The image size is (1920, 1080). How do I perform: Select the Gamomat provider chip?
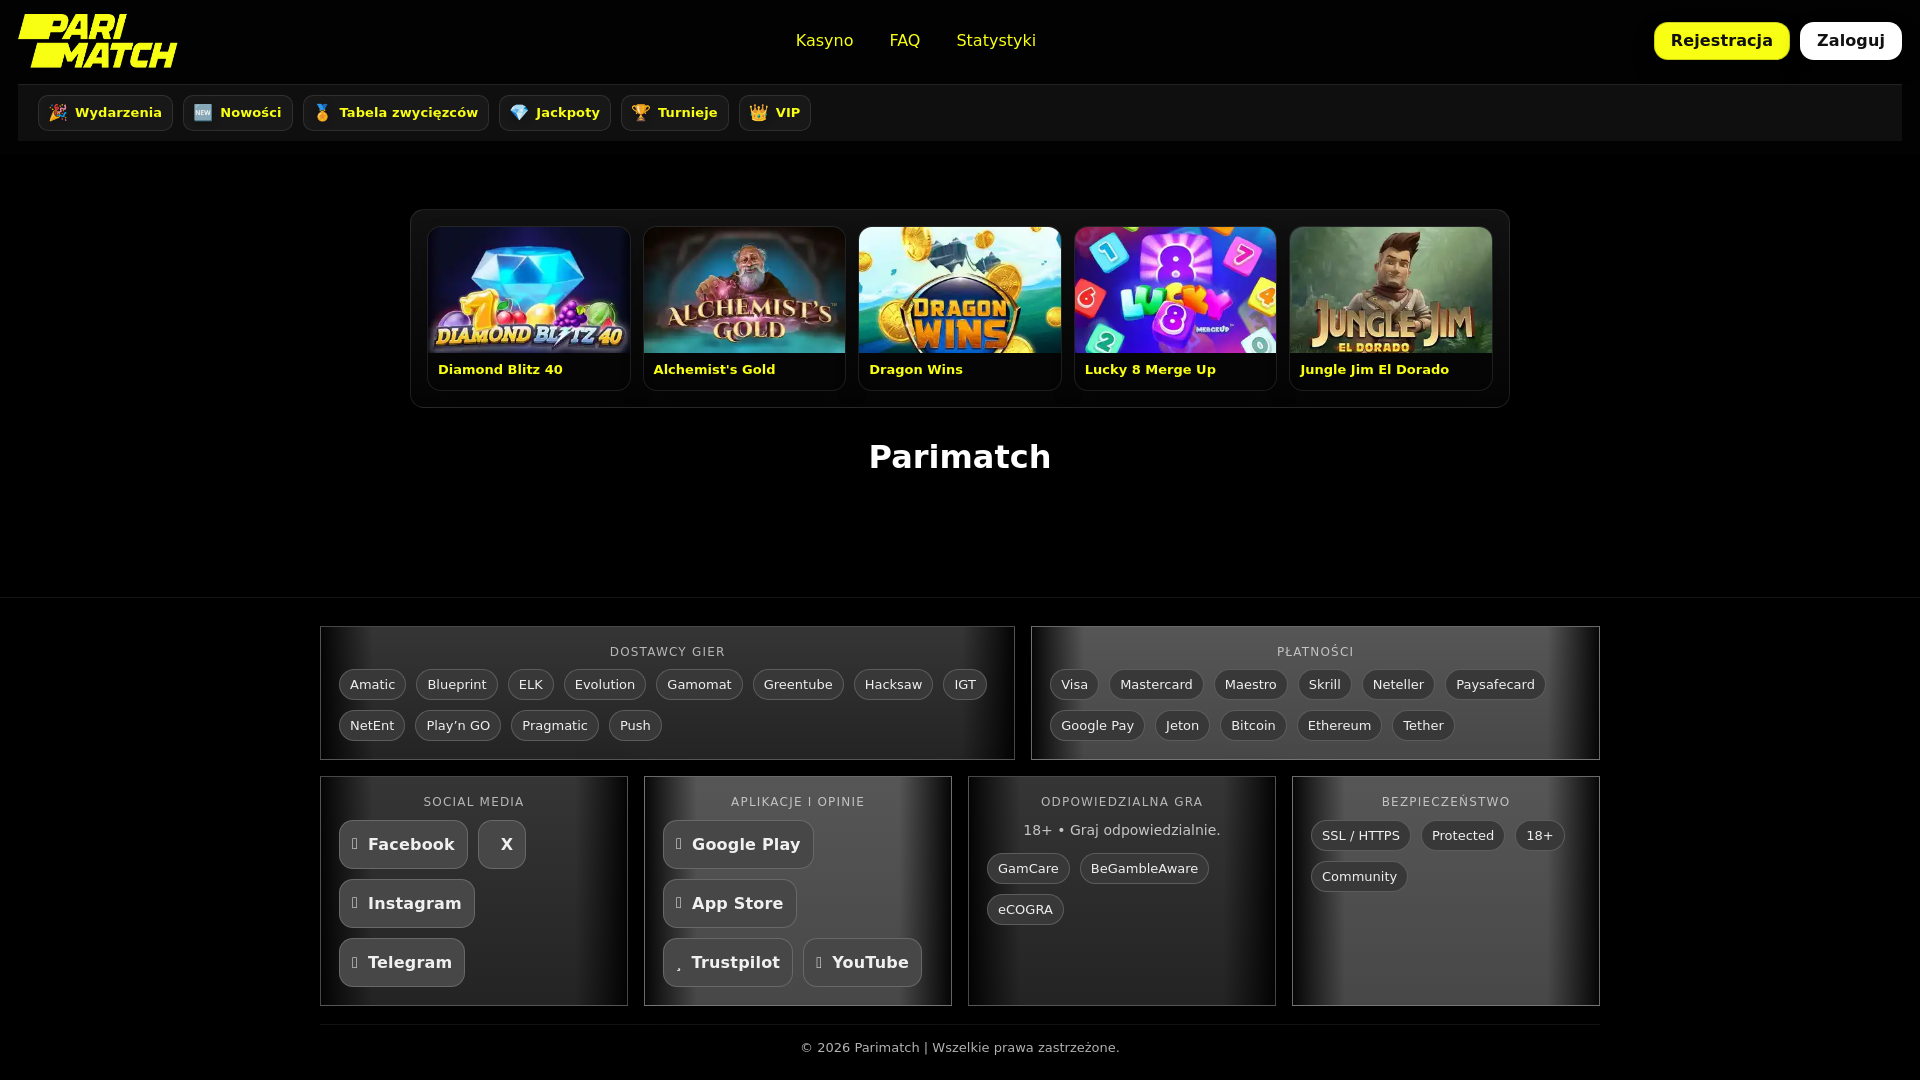pyautogui.click(x=699, y=685)
